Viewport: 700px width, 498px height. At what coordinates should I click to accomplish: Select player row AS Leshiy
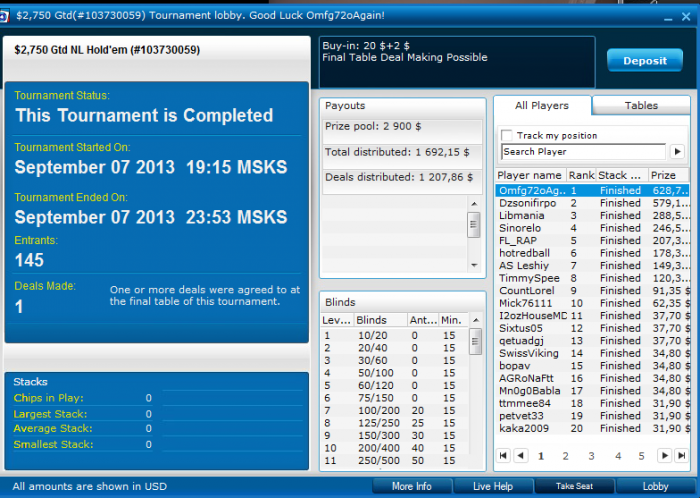(x=592, y=266)
